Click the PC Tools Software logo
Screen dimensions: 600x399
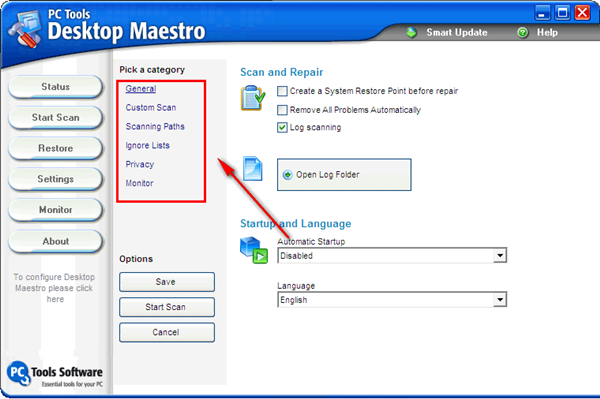[x=55, y=375]
